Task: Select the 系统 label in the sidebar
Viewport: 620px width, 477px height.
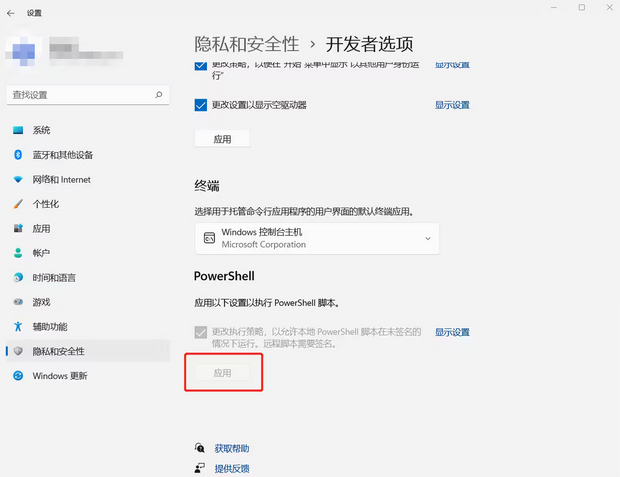Action: point(42,130)
